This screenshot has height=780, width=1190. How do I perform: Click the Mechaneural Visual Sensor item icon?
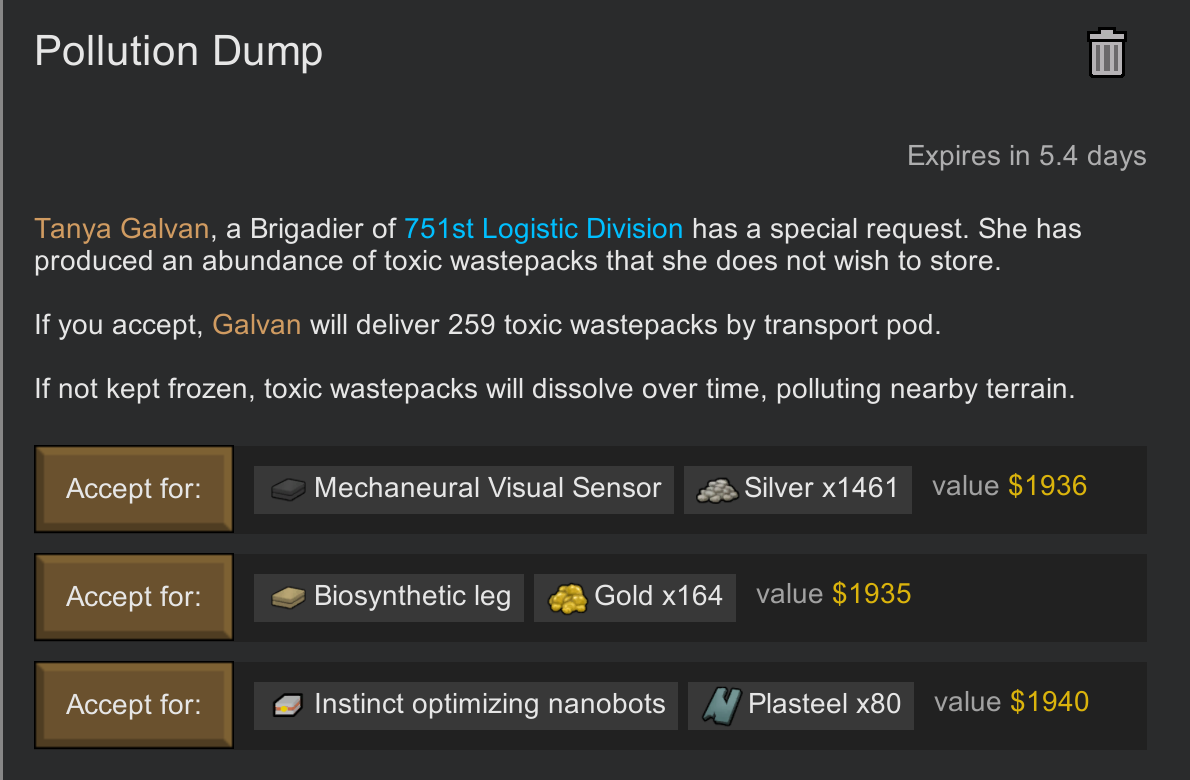click(x=288, y=489)
